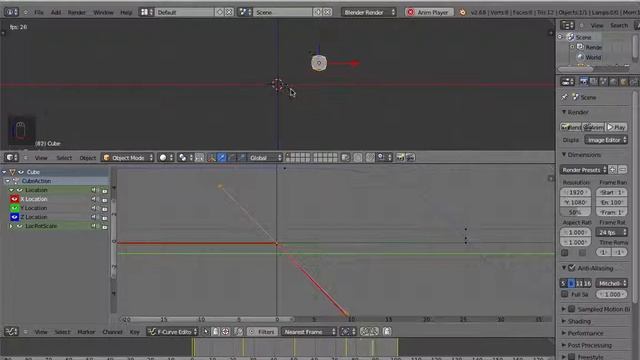Click the F-Curve editor type icon
Viewport: 640px width, 360px height.
[x=11, y=332]
